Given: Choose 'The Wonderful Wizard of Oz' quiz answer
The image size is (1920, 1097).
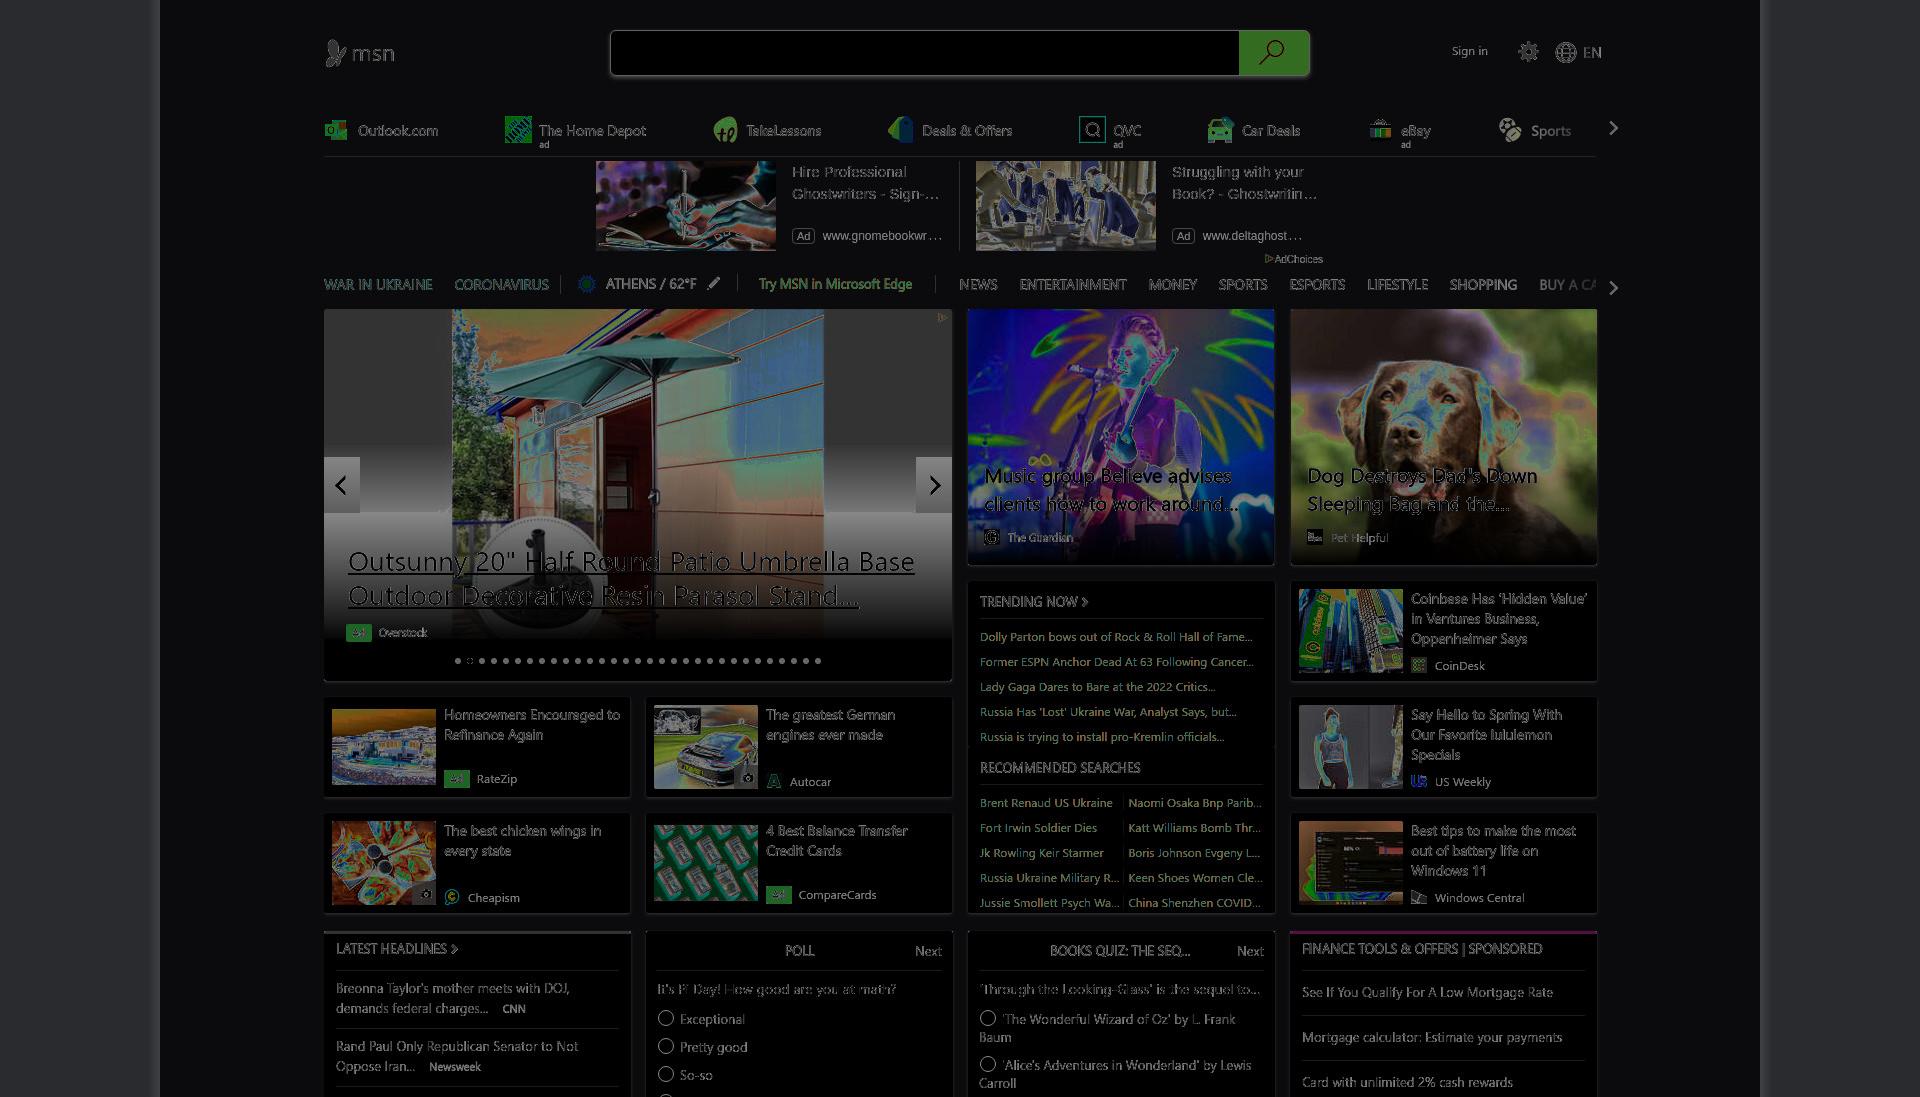Looking at the screenshot, I should (988, 1018).
